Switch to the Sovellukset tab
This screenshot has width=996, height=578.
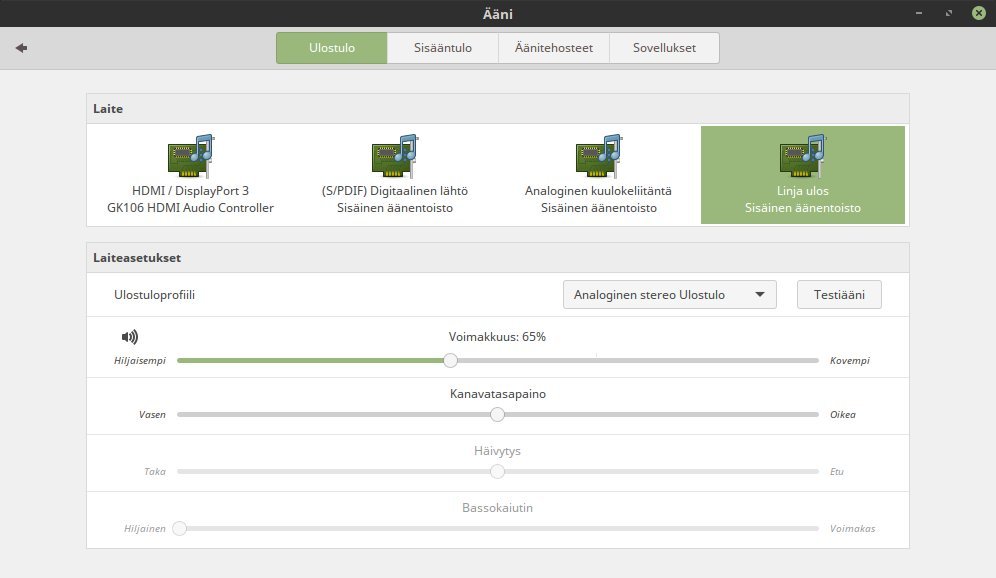[x=663, y=48]
